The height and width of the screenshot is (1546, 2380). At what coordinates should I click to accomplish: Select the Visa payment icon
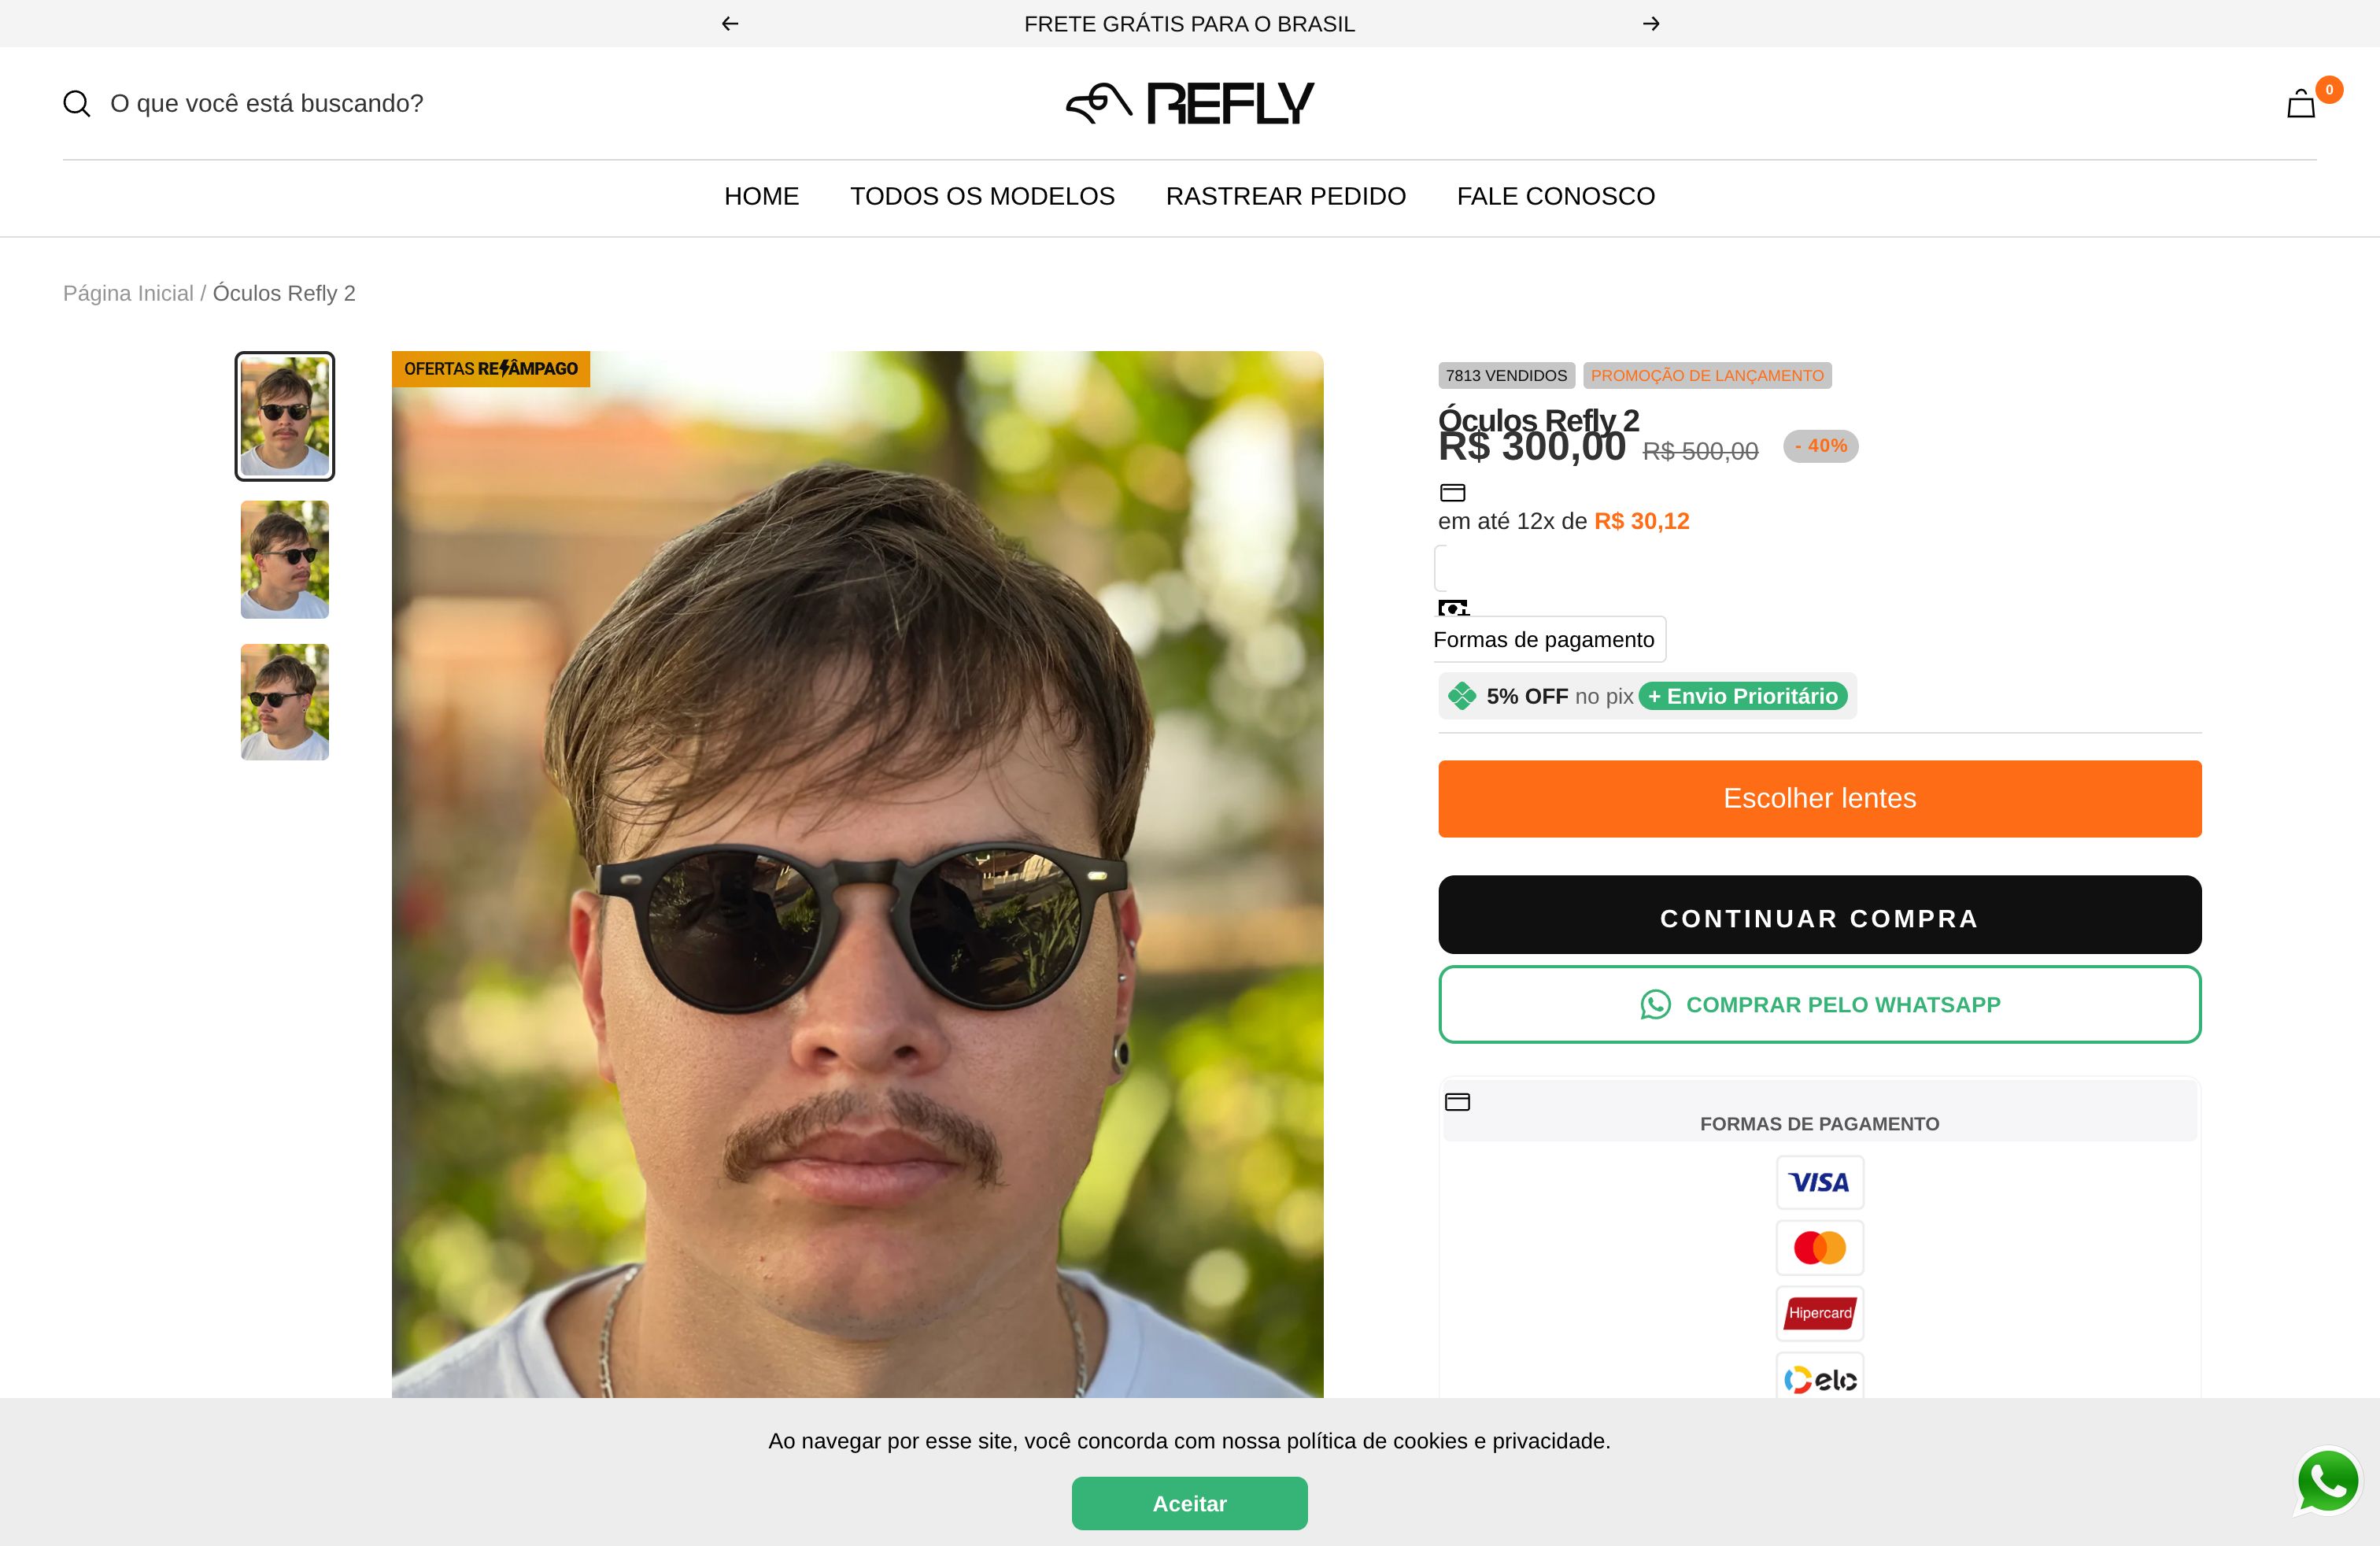click(1819, 1182)
